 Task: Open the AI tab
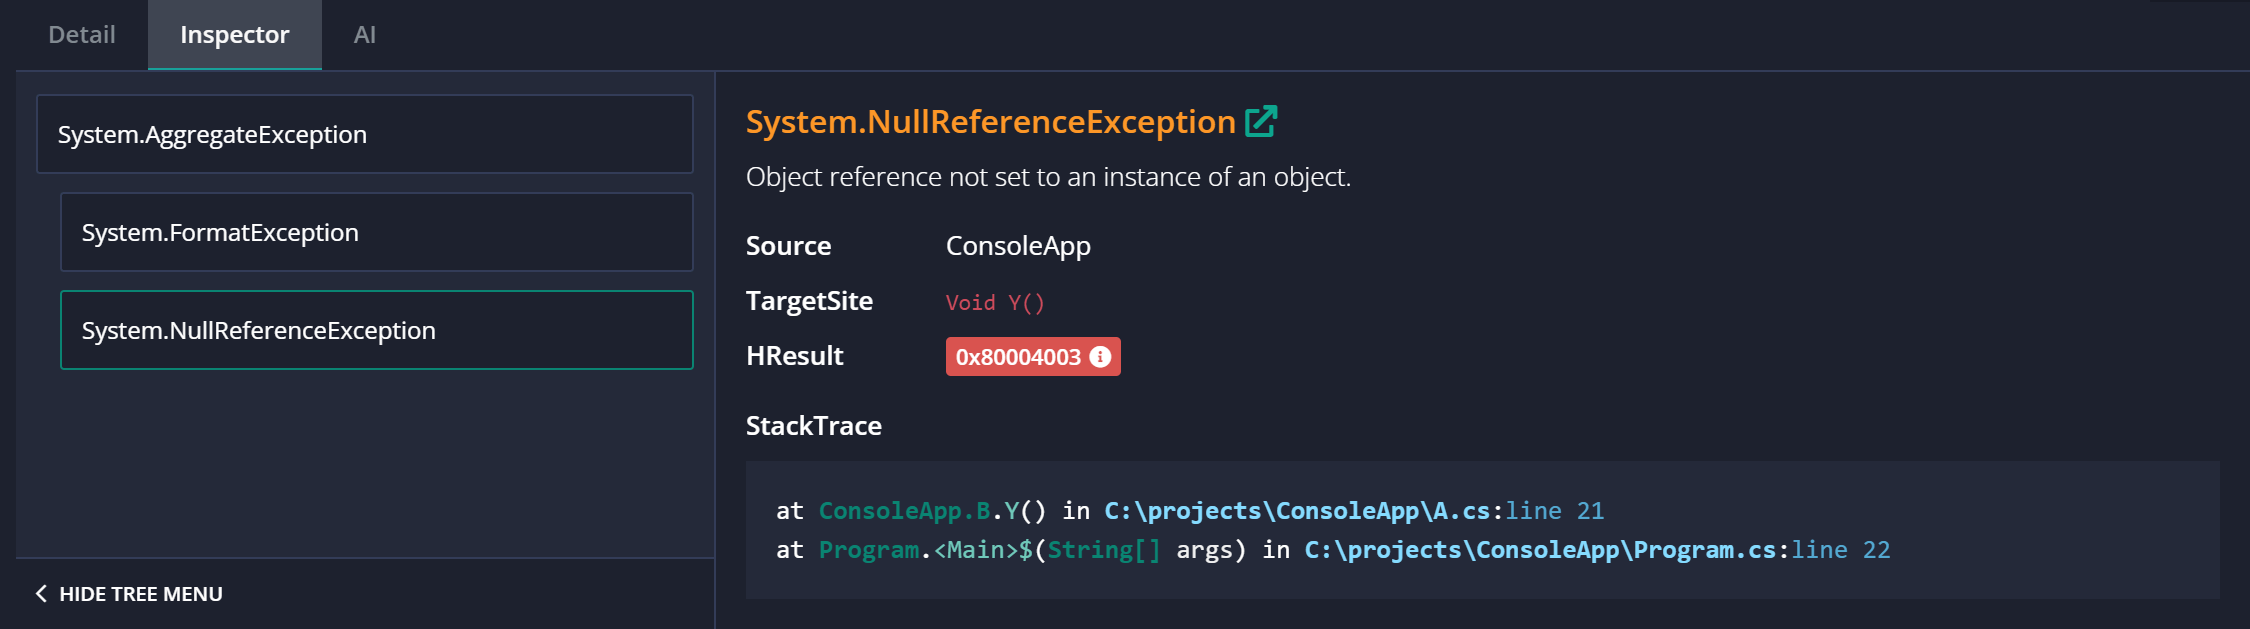click(364, 34)
